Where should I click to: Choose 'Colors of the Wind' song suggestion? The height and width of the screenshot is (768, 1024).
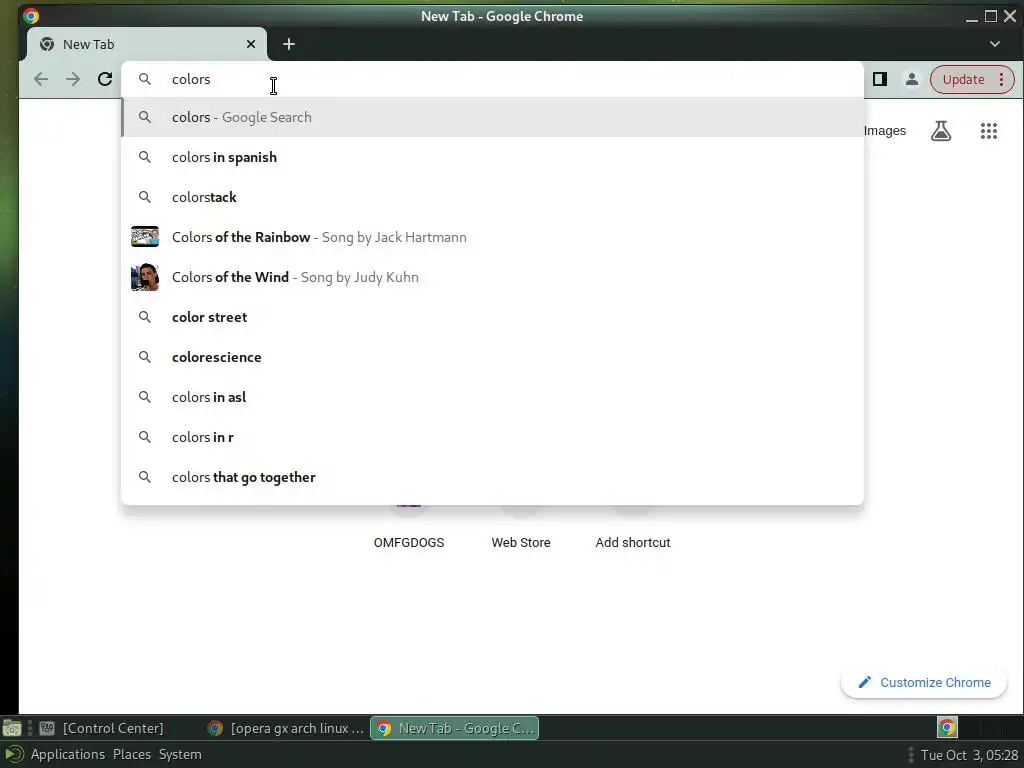click(x=492, y=277)
